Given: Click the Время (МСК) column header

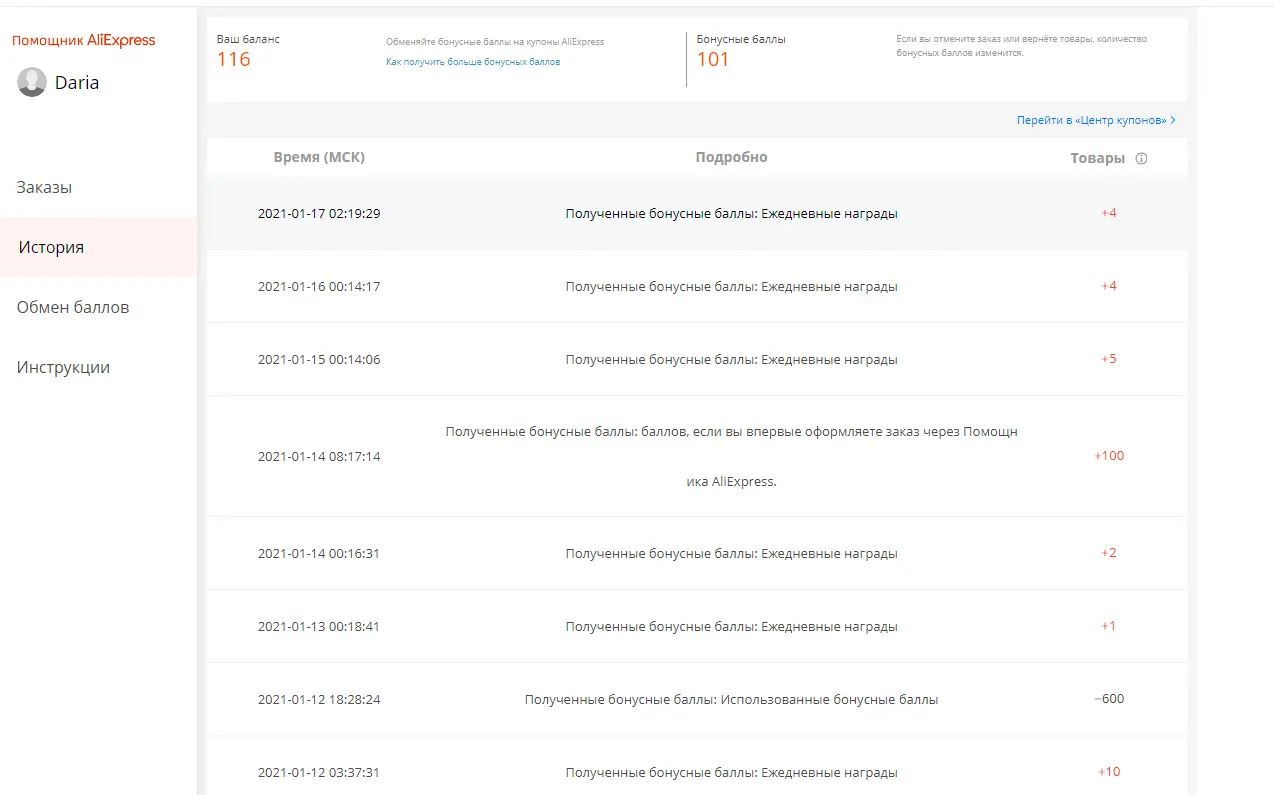Looking at the screenshot, I should pos(319,158).
